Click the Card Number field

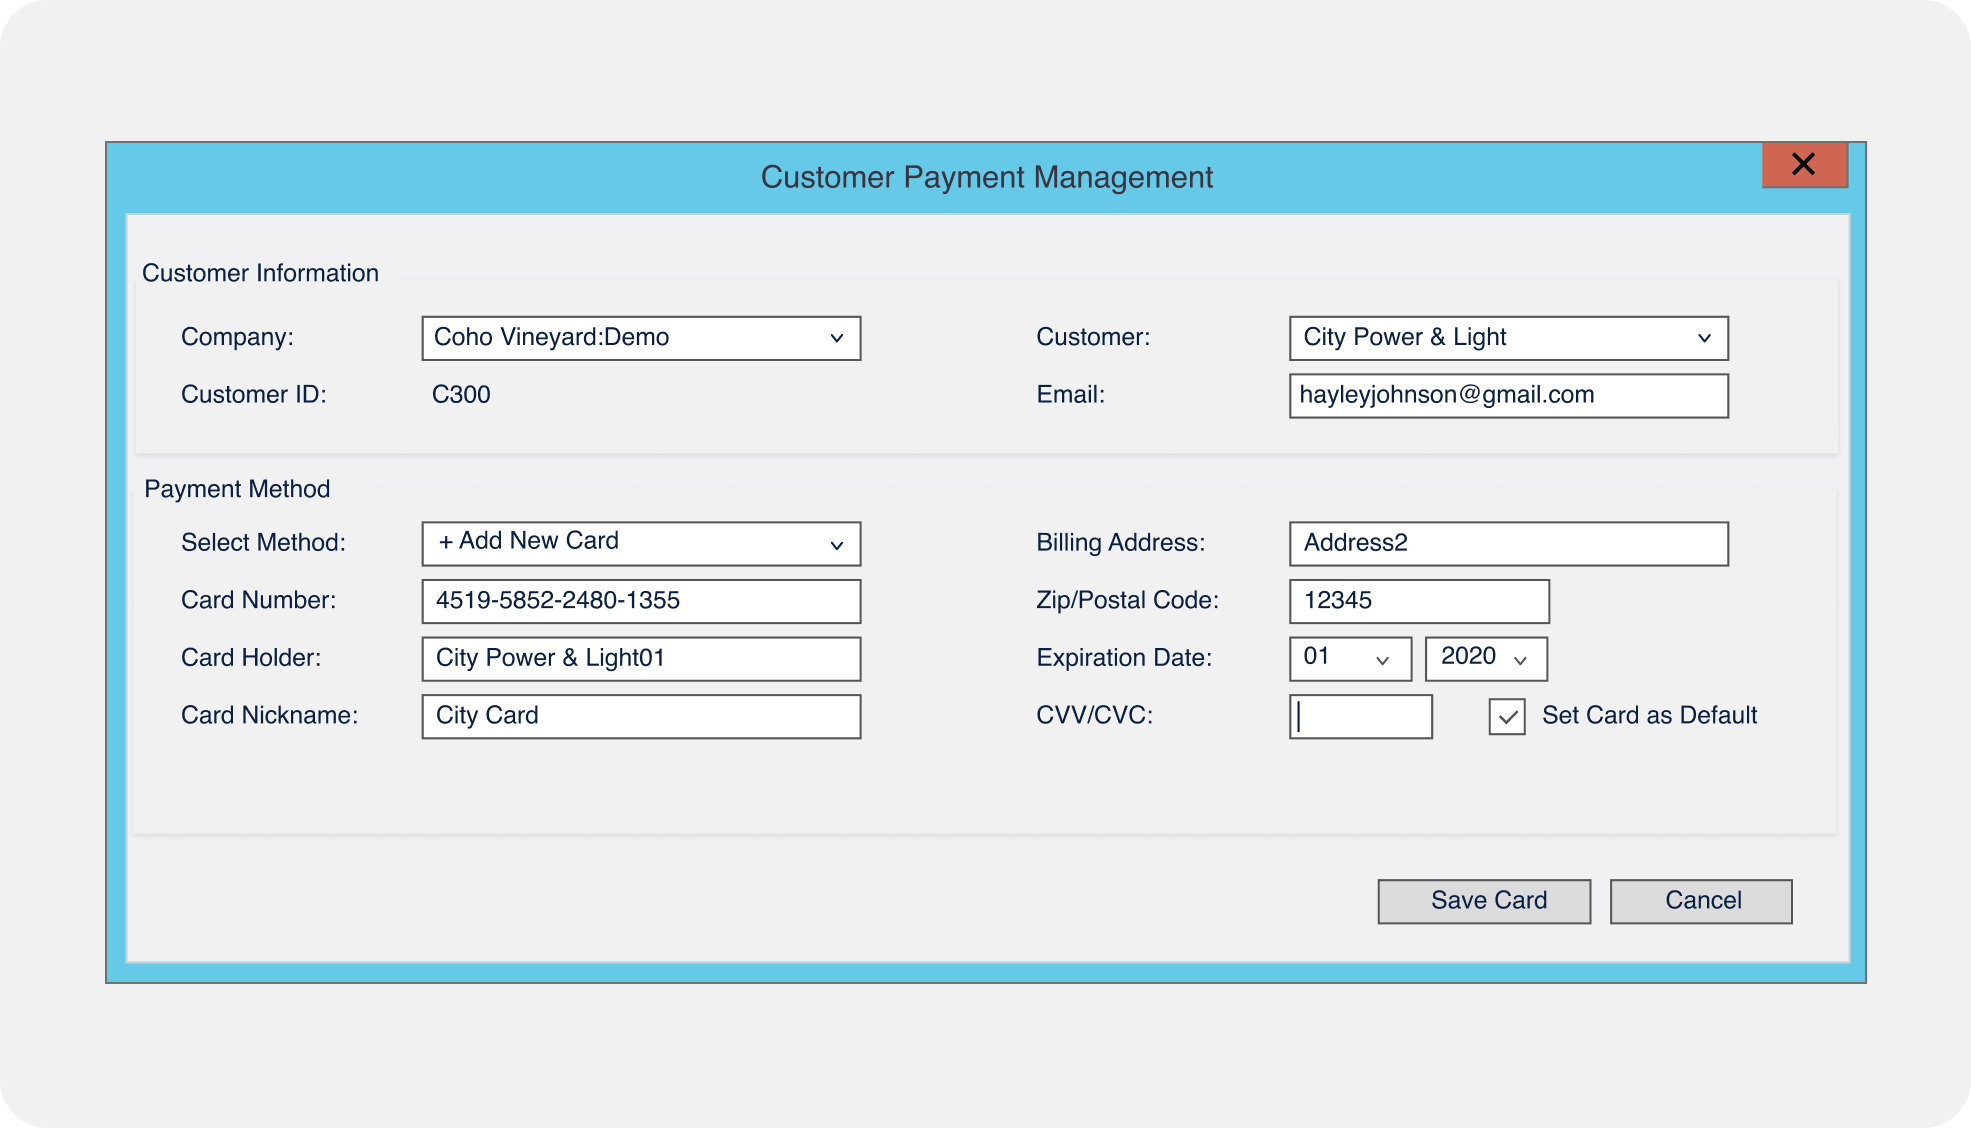click(x=640, y=601)
